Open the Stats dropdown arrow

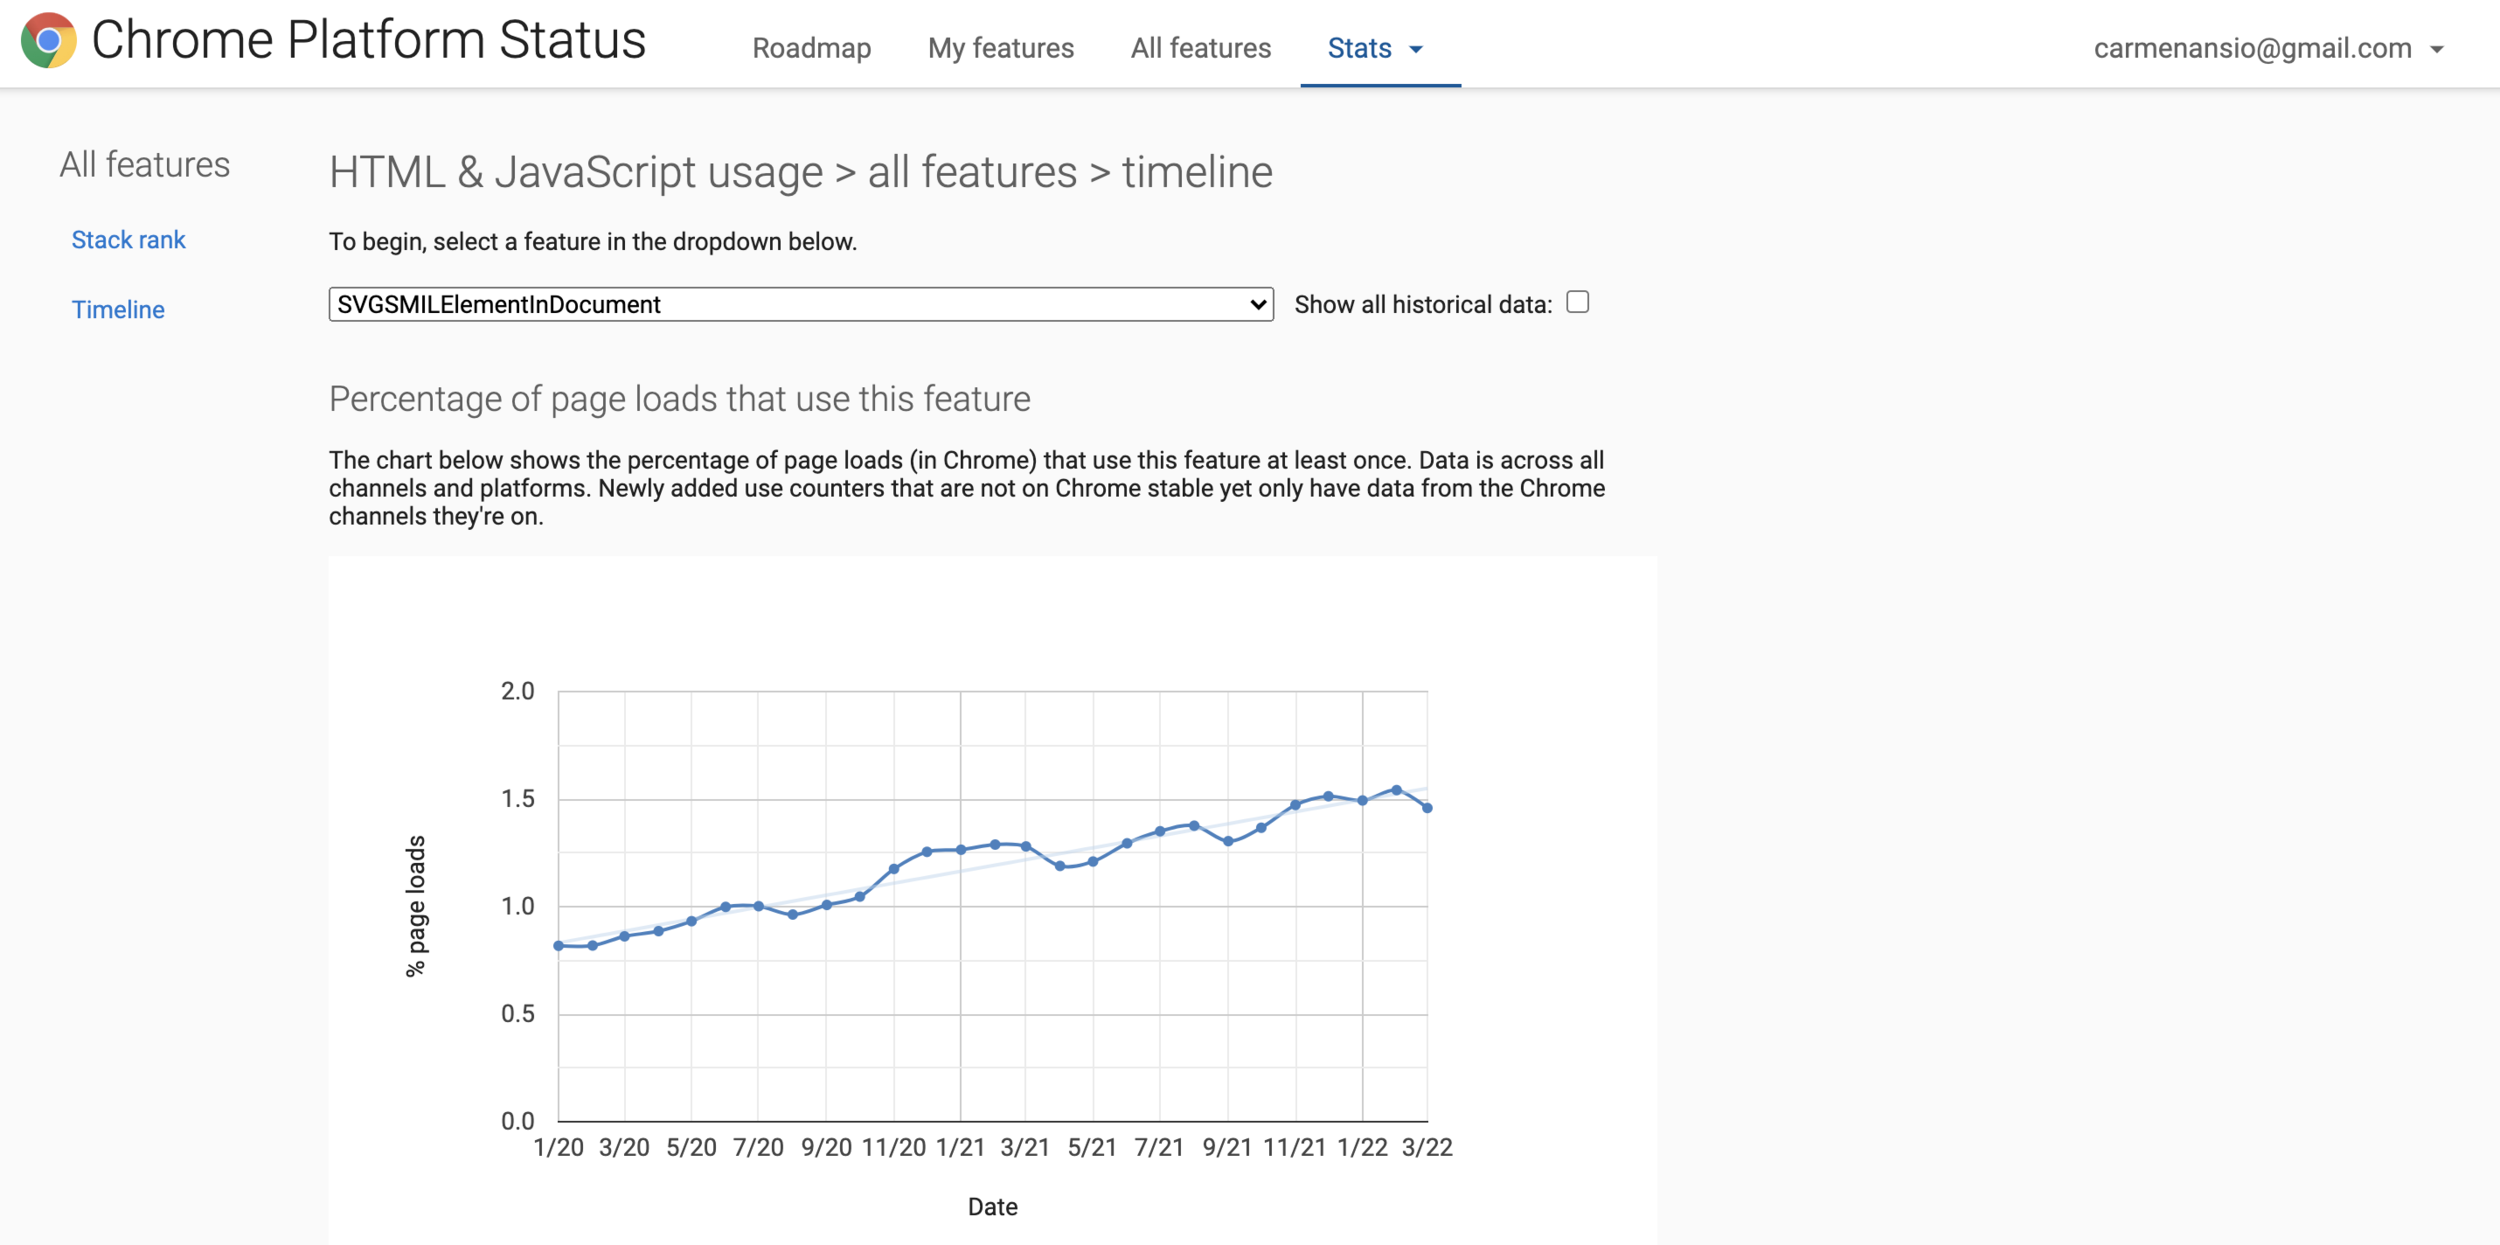pos(1416,49)
